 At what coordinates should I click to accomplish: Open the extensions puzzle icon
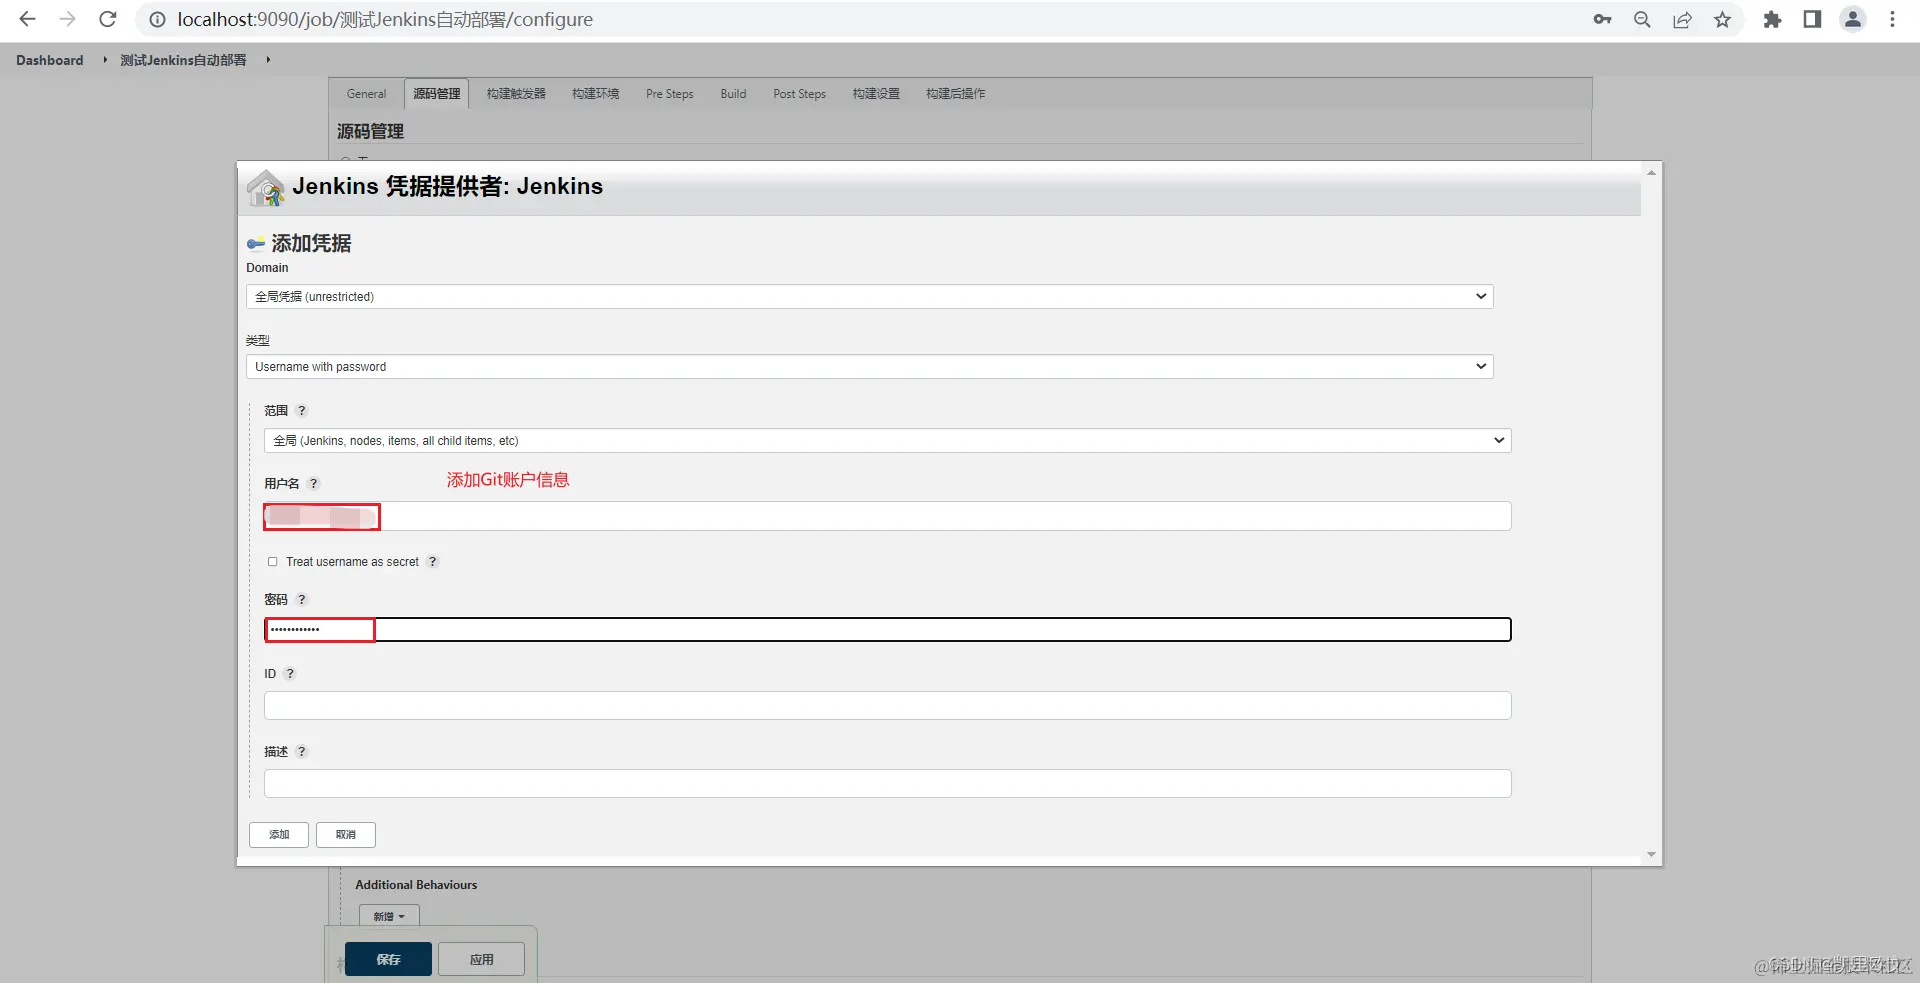(1772, 19)
